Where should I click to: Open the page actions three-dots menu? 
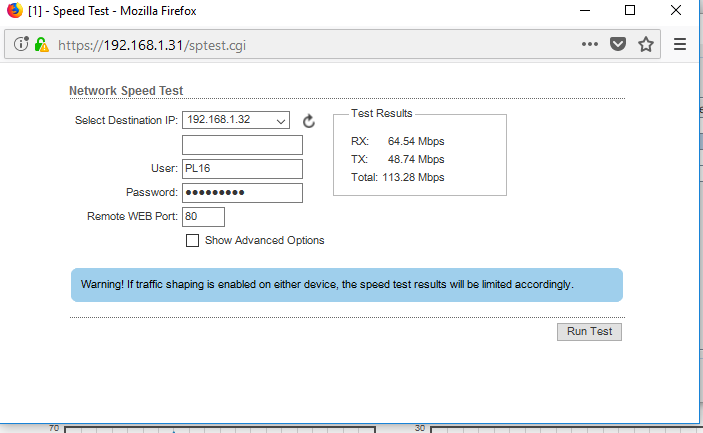tap(590, 44)
